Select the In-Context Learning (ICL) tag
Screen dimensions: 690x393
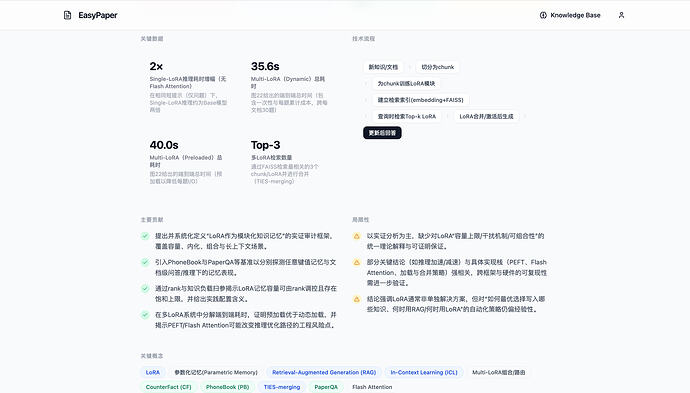[x=424, y=372]
